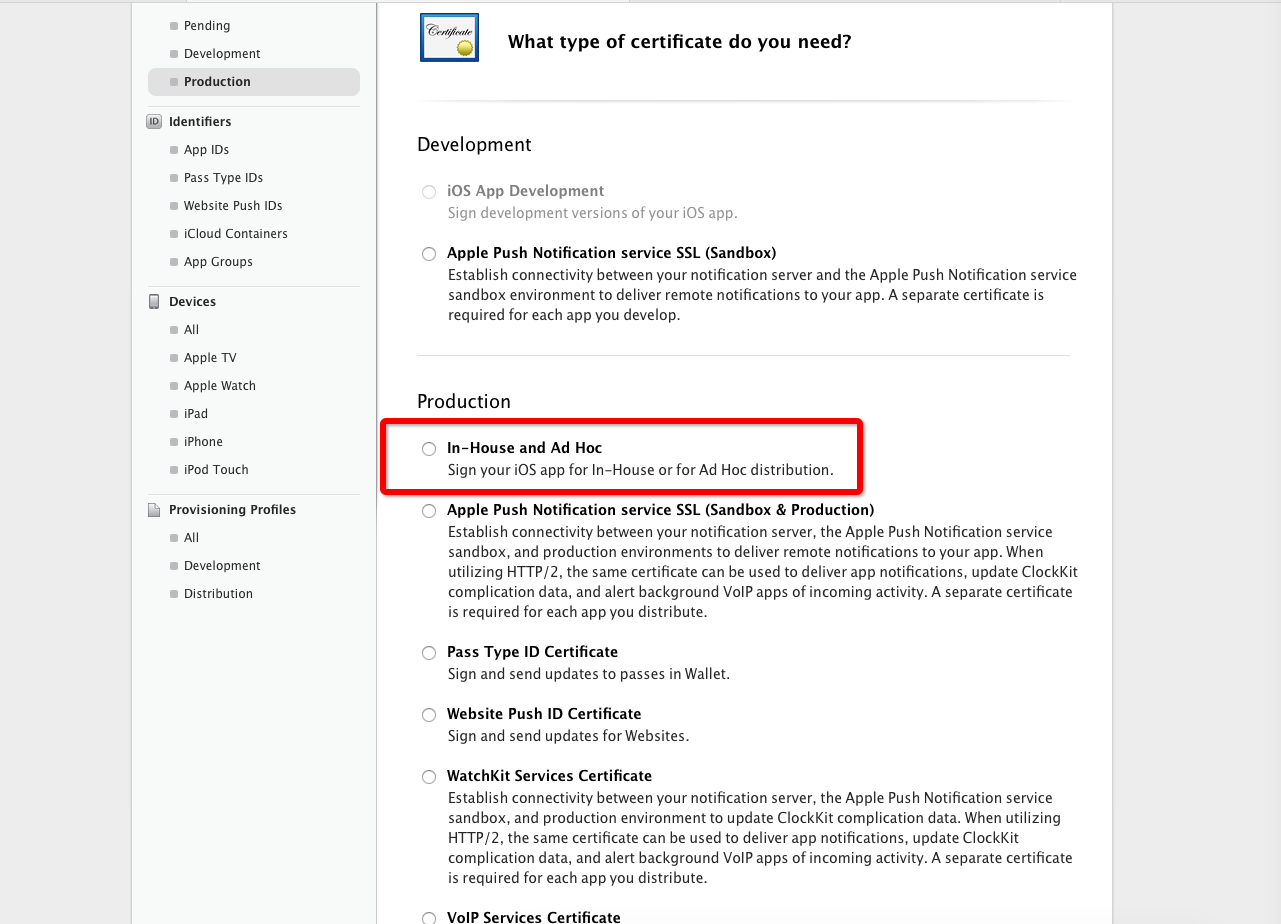Select Apple Push Notification service SSL (Sandbox) radio
This screenshot has height=924, width=1281.
(x=429, y=254)
